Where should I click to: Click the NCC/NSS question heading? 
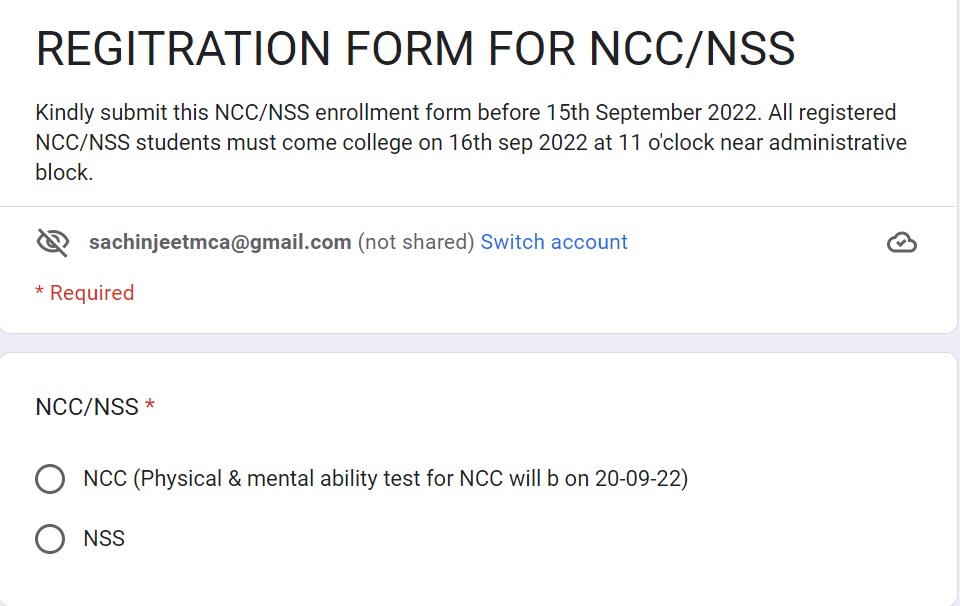coord(87,407)
